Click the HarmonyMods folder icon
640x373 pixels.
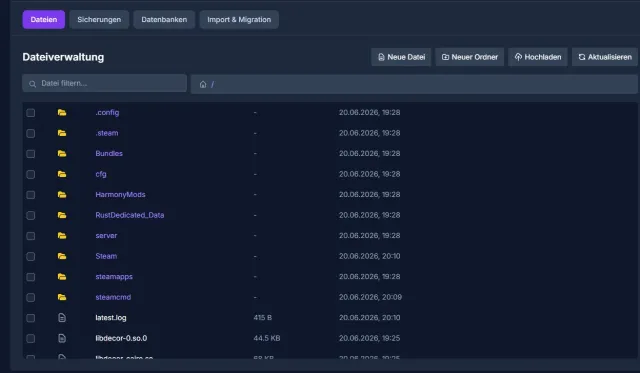click(62, 195)
